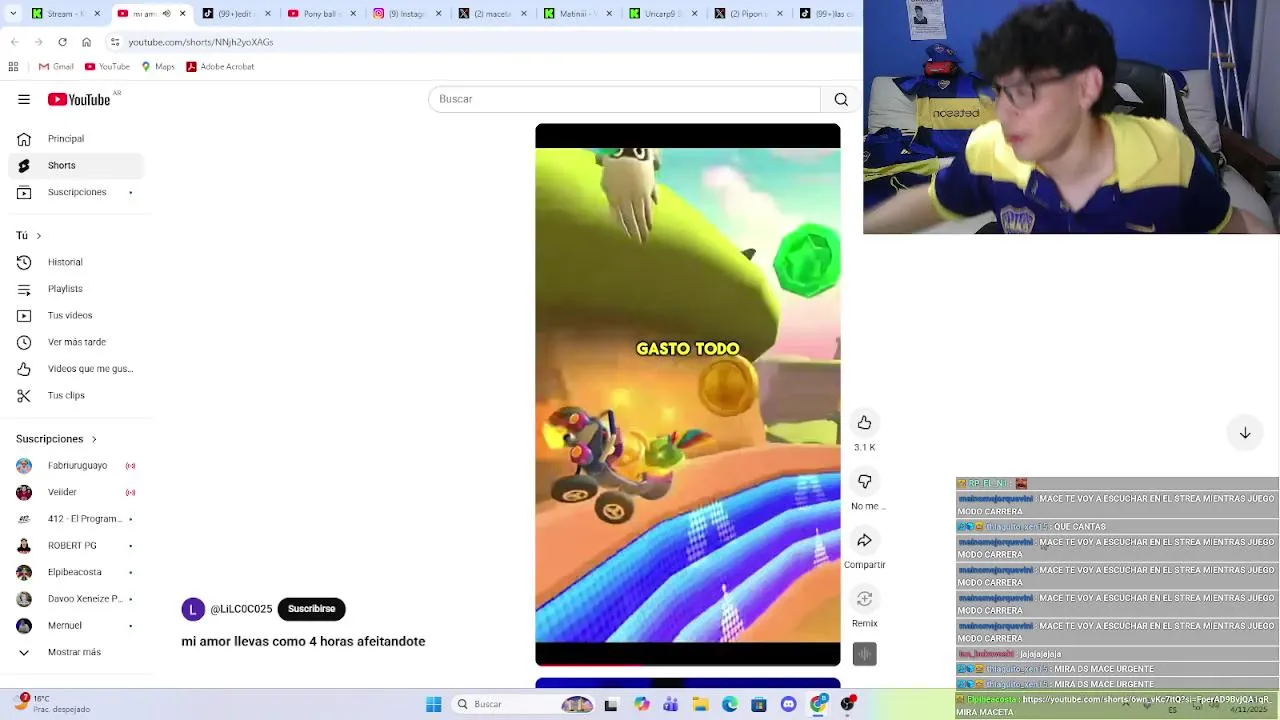Go to next Short with down arrow
1280x720 pixels.
coord(1245,433)
